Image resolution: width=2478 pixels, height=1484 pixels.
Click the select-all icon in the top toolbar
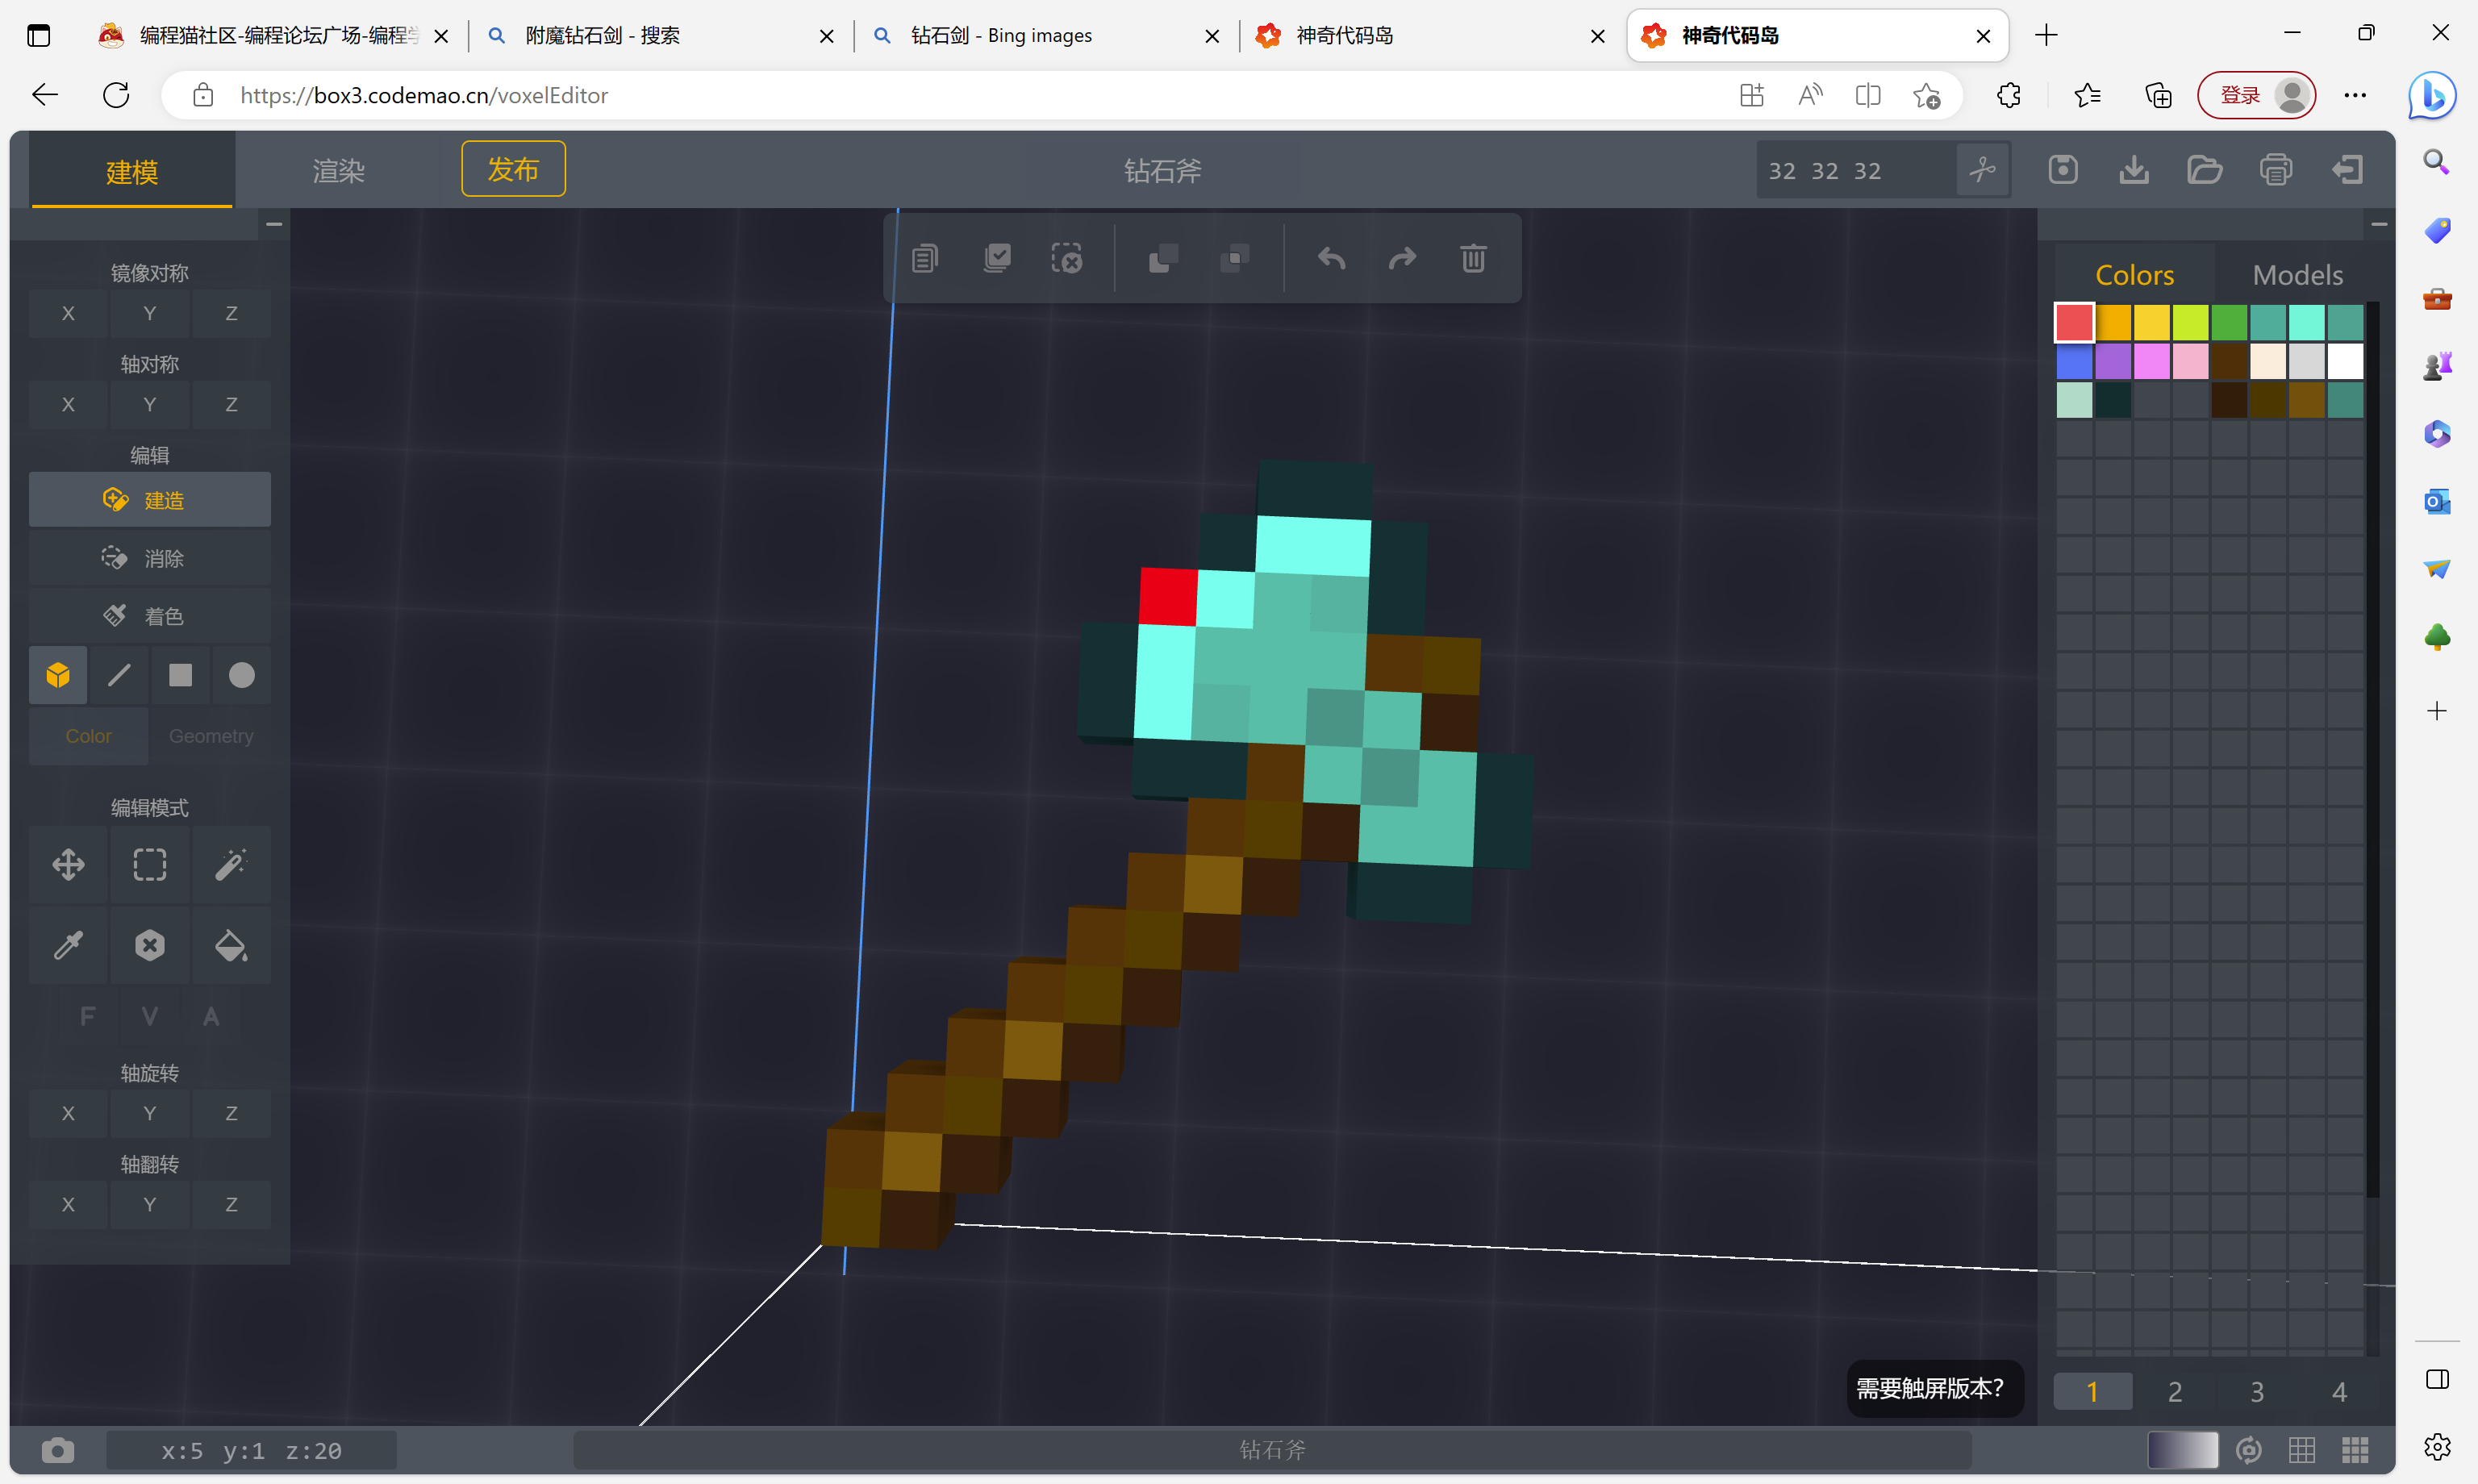pyautogui.click(x=997, y=259)
